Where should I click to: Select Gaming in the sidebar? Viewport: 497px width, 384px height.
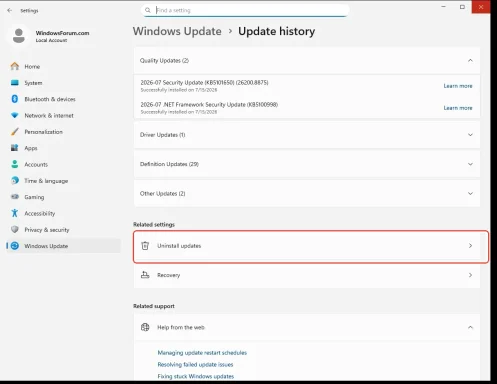coord(63,197)
